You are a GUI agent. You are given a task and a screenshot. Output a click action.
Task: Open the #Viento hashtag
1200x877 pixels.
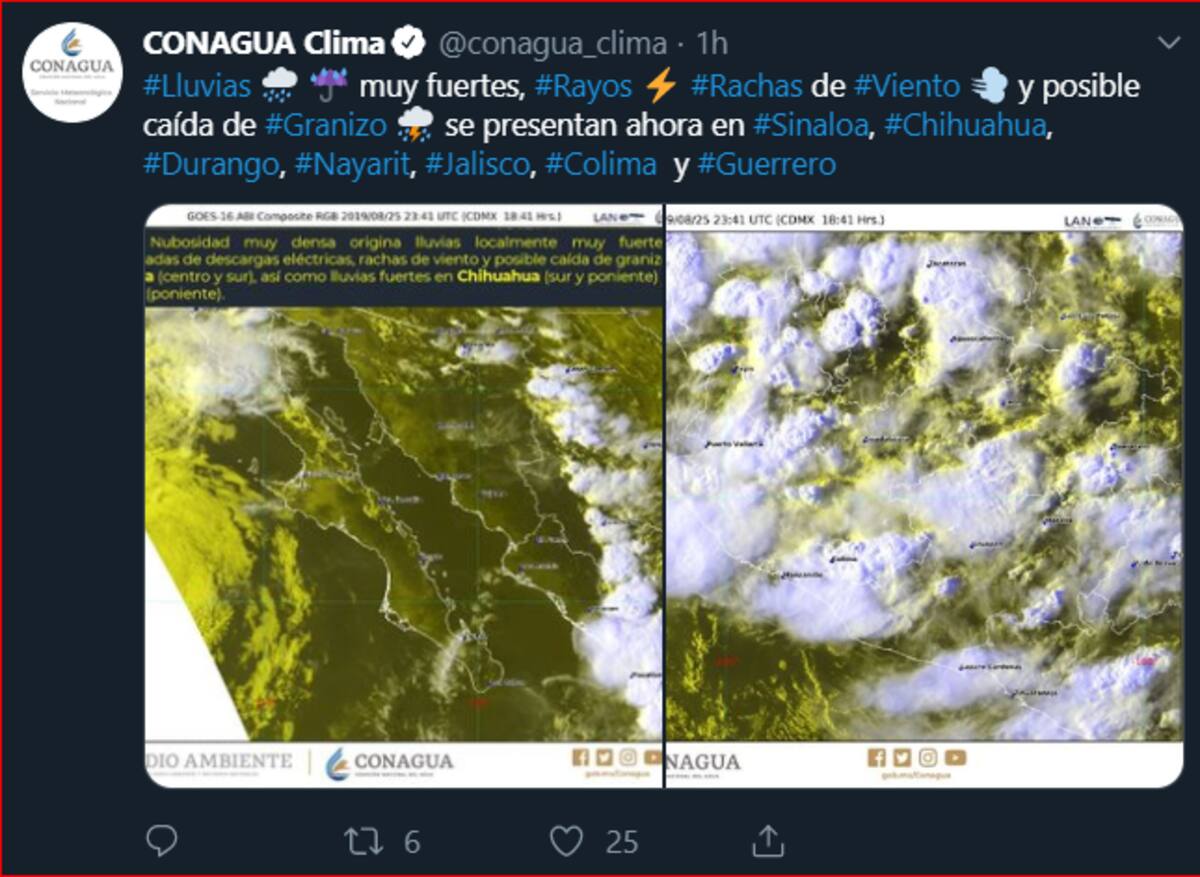(906, 86)
